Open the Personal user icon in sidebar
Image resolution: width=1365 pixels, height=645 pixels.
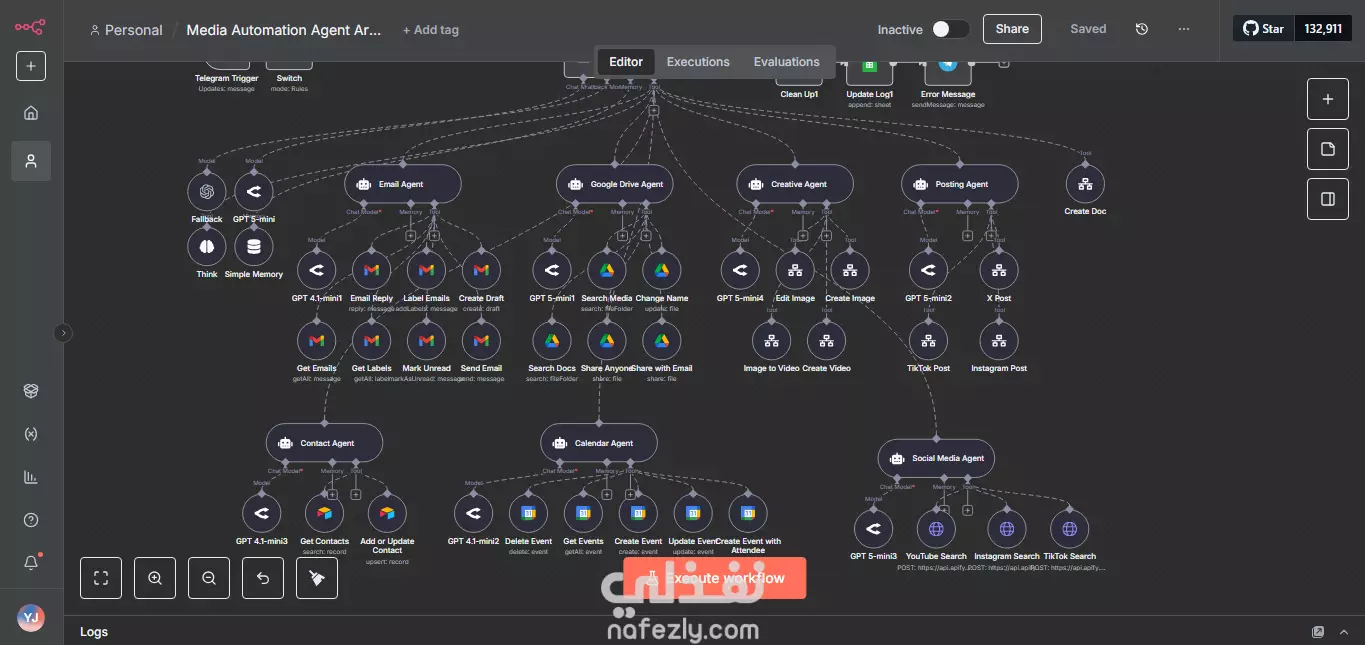31,161
